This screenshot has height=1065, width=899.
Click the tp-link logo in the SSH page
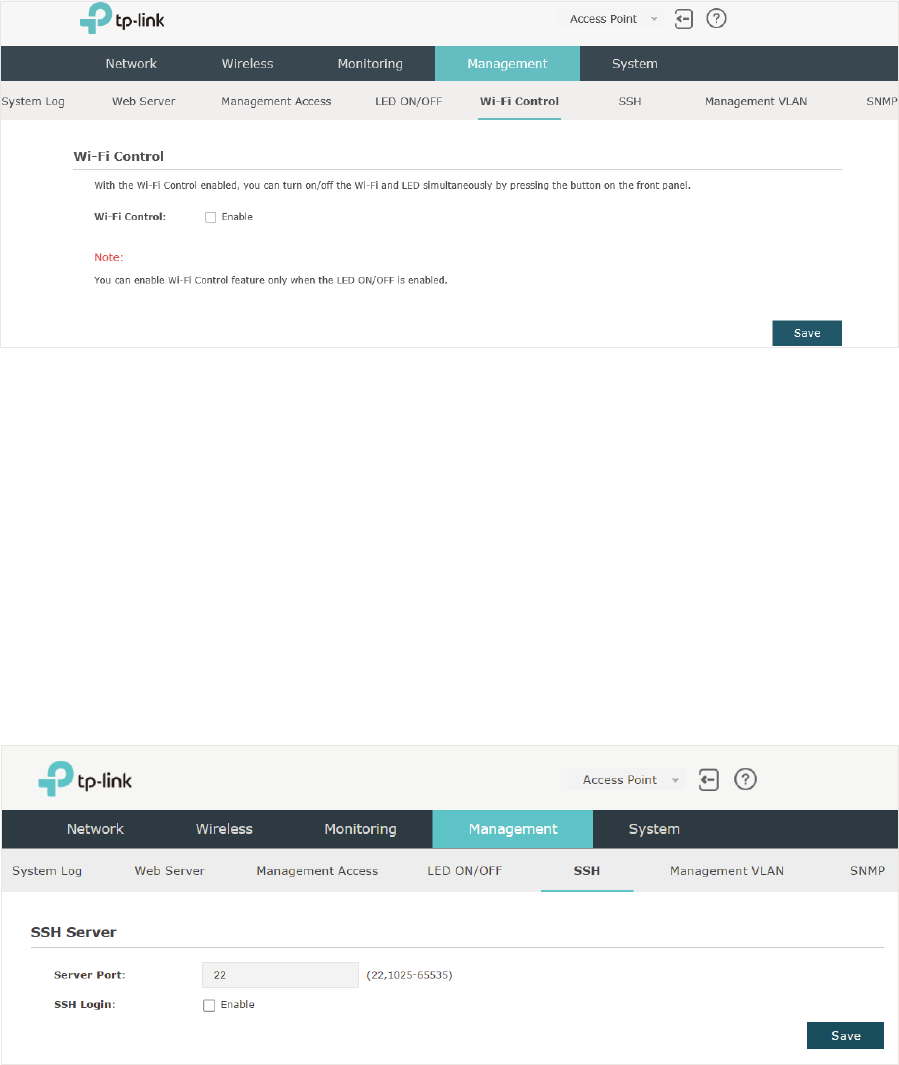pos(85,778)
